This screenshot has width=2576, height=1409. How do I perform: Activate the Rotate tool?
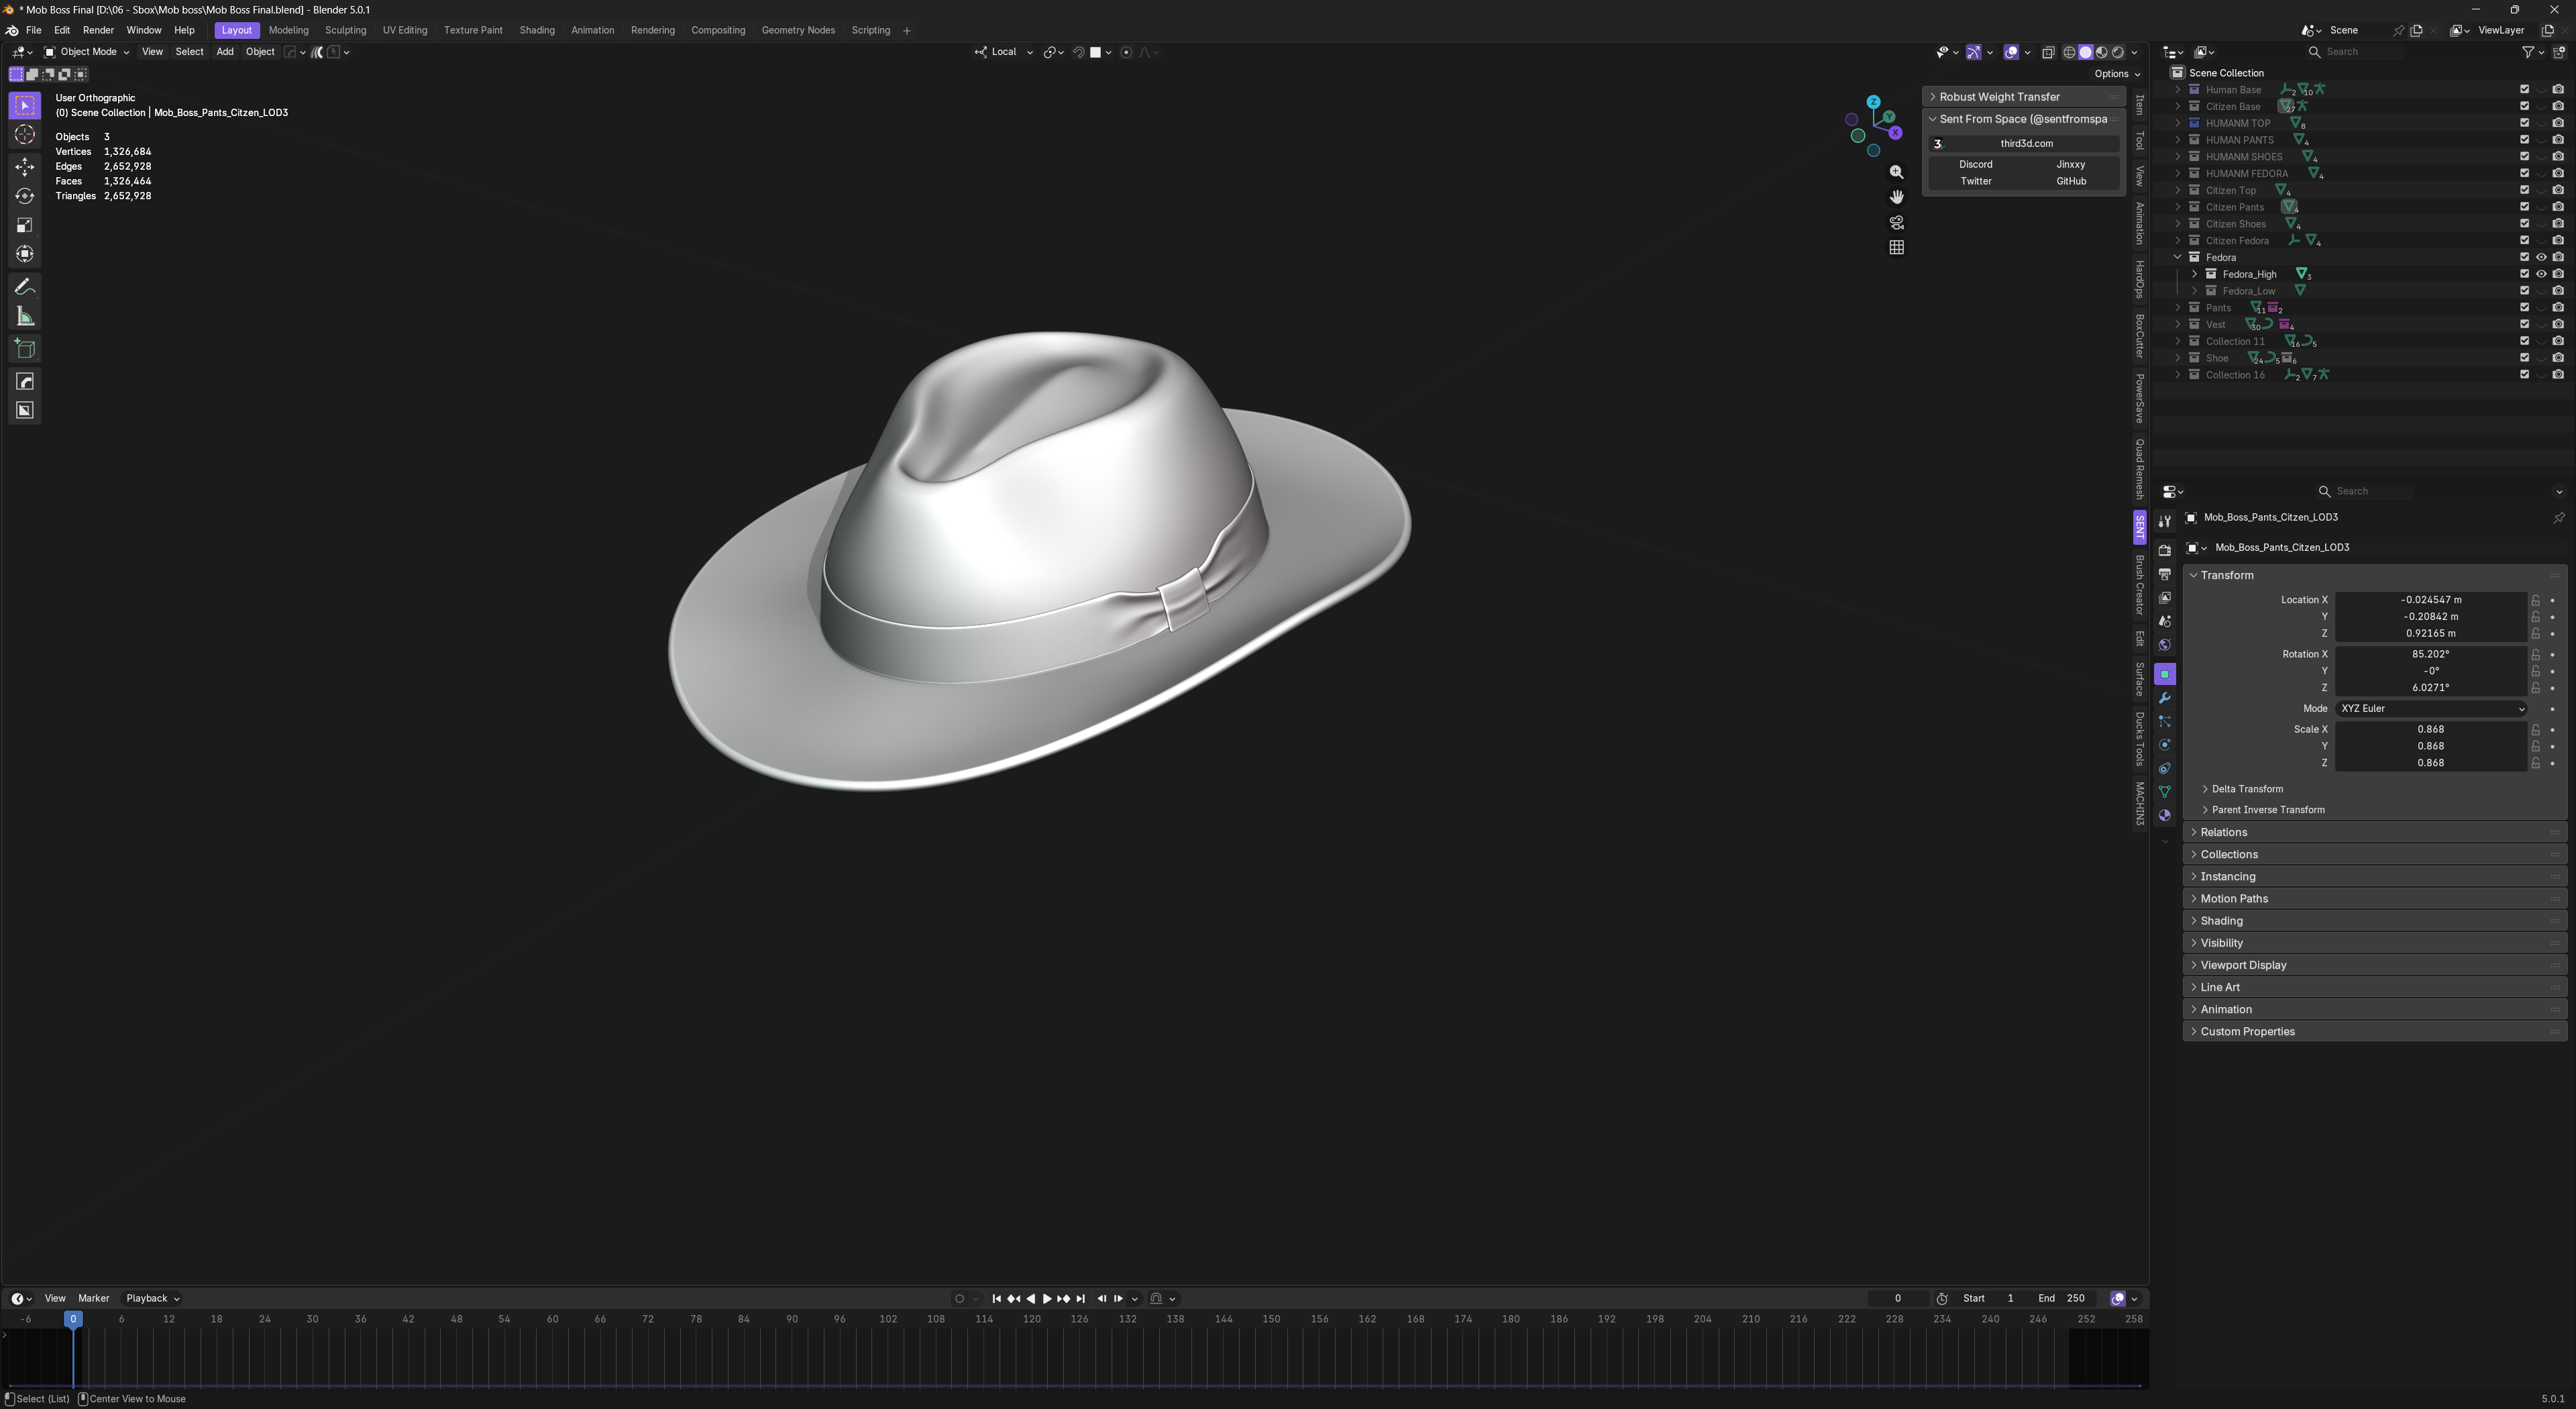coord(25,196)
